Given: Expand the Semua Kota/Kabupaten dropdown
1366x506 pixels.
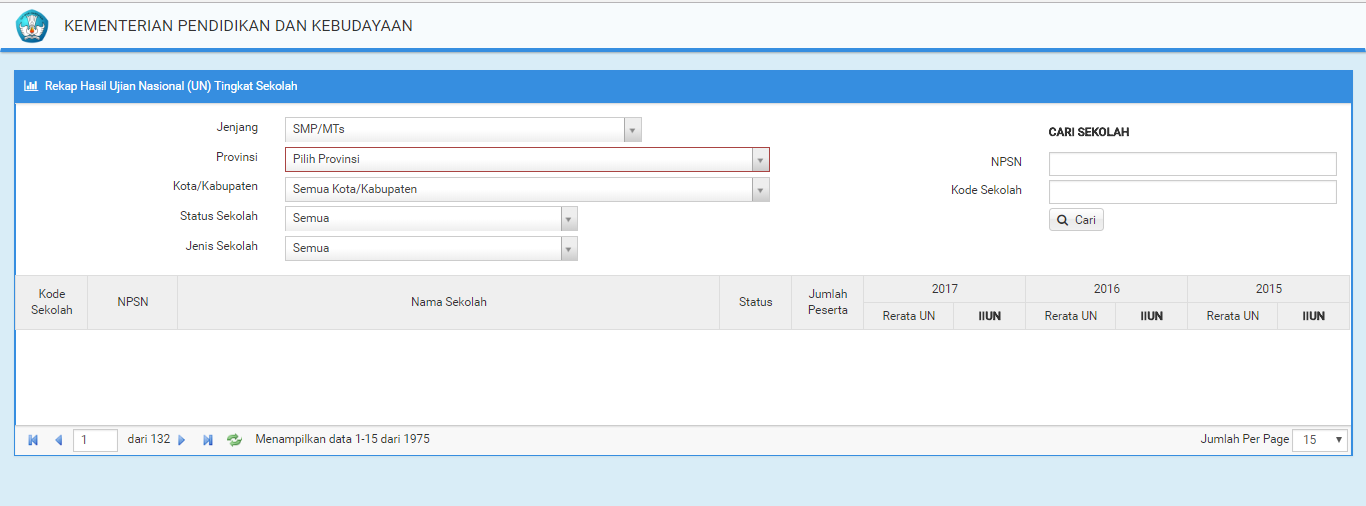Looking at the screenshot, I should tap(527, 190).
